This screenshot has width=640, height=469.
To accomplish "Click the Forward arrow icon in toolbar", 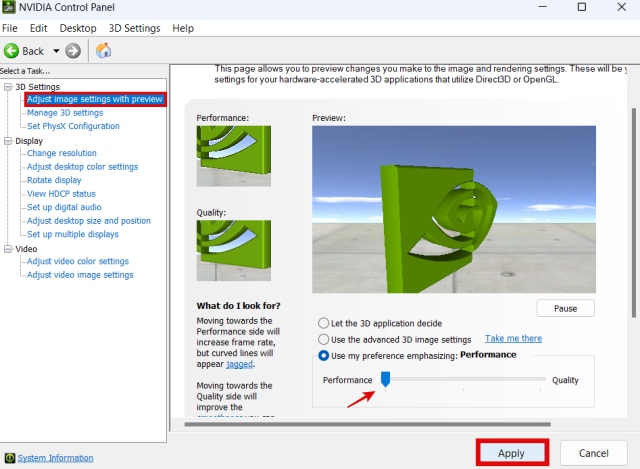I will [x=73, y=50].
